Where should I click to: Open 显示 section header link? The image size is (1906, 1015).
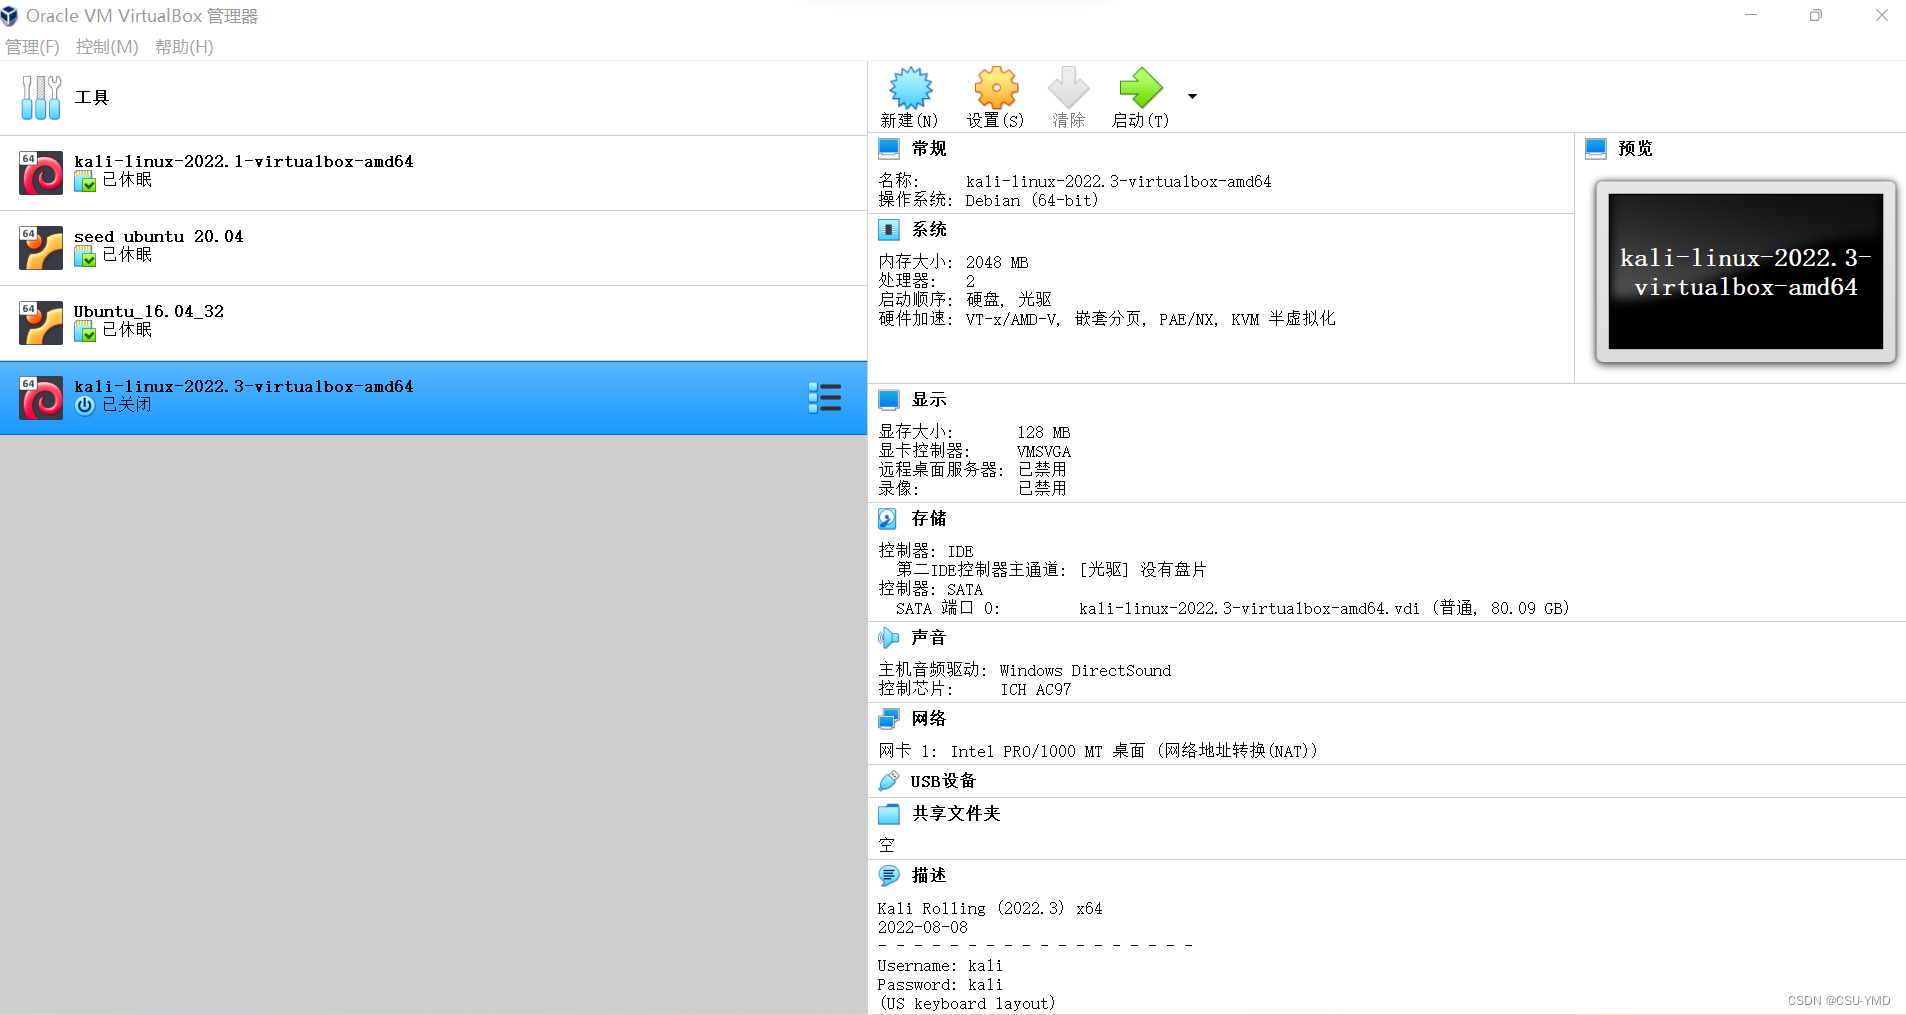click(929, 400)
